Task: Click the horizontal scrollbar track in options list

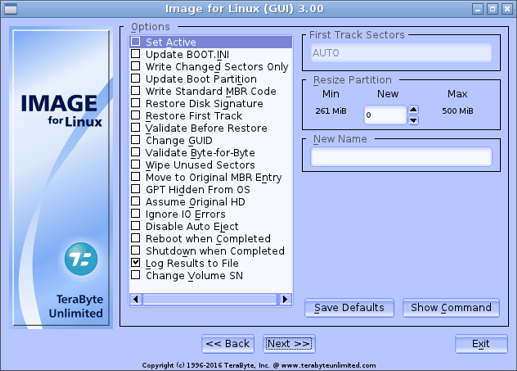Action: 210,299
